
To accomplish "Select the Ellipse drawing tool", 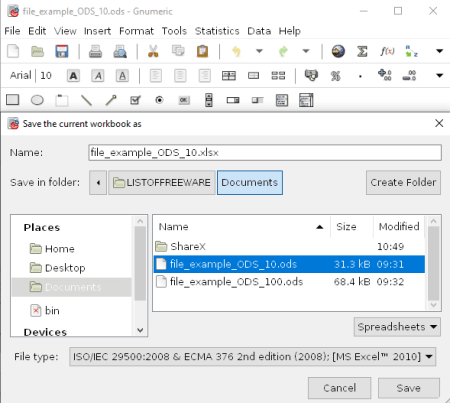I will click(x=37, y=100).
